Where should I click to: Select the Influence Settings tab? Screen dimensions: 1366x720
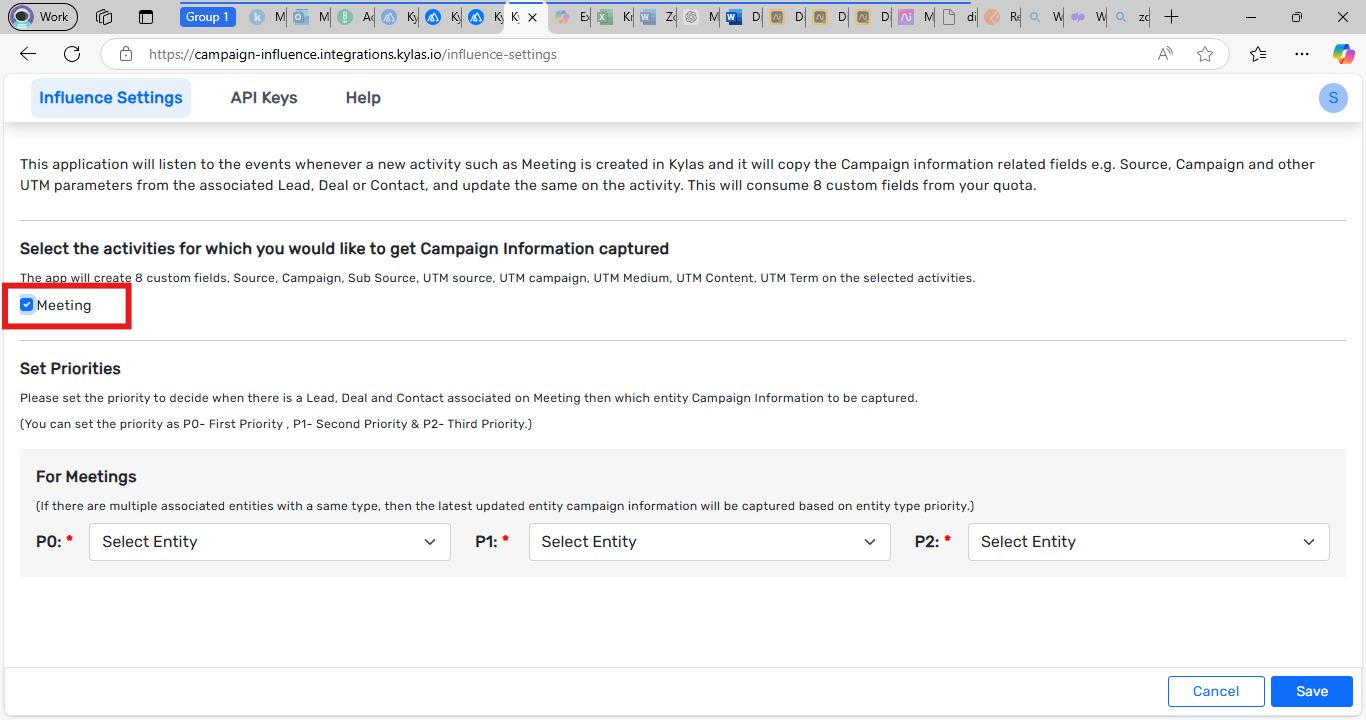tap(111, 98)
